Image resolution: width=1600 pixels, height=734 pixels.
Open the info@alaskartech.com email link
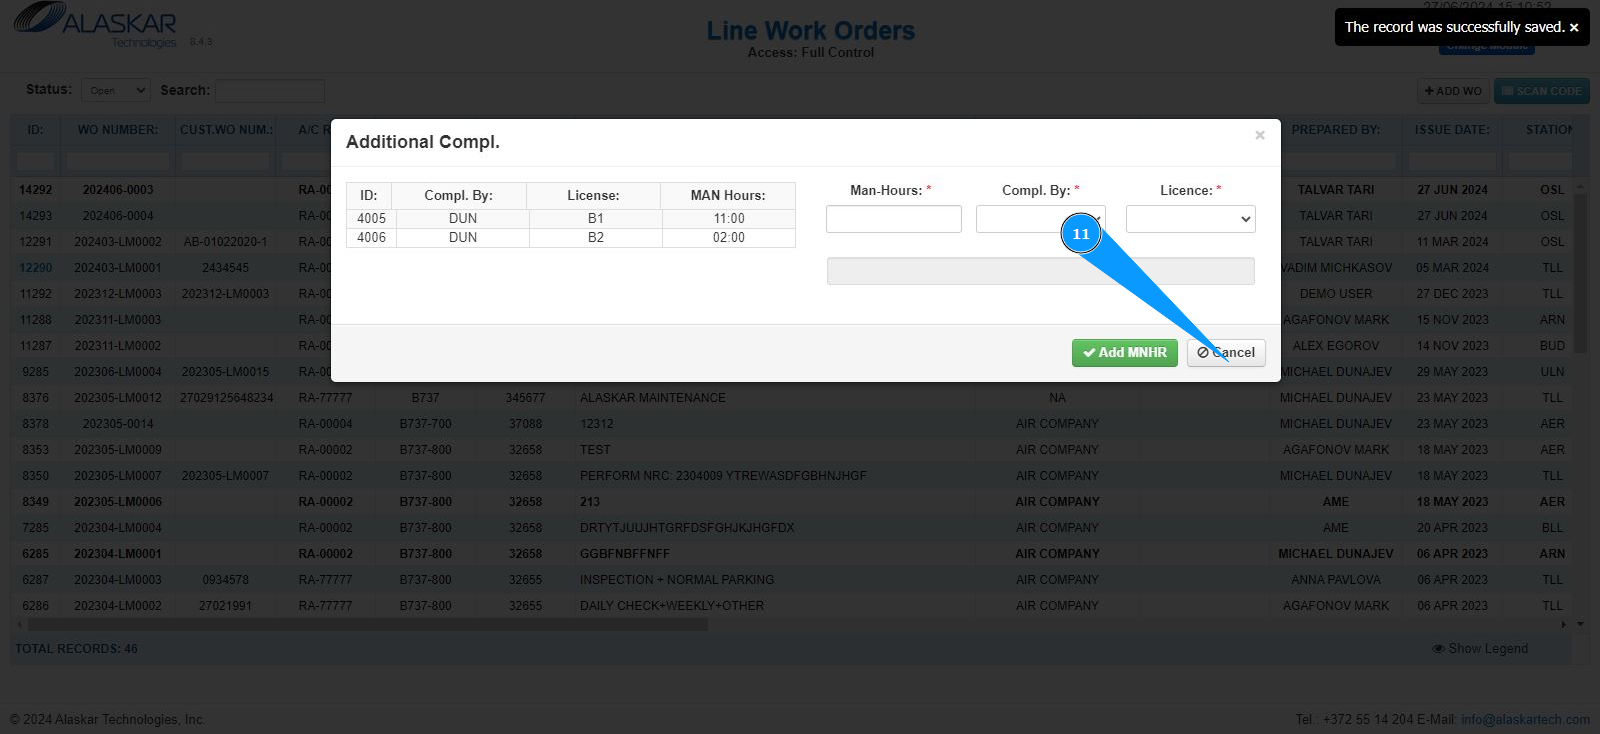coord(1525,720)
